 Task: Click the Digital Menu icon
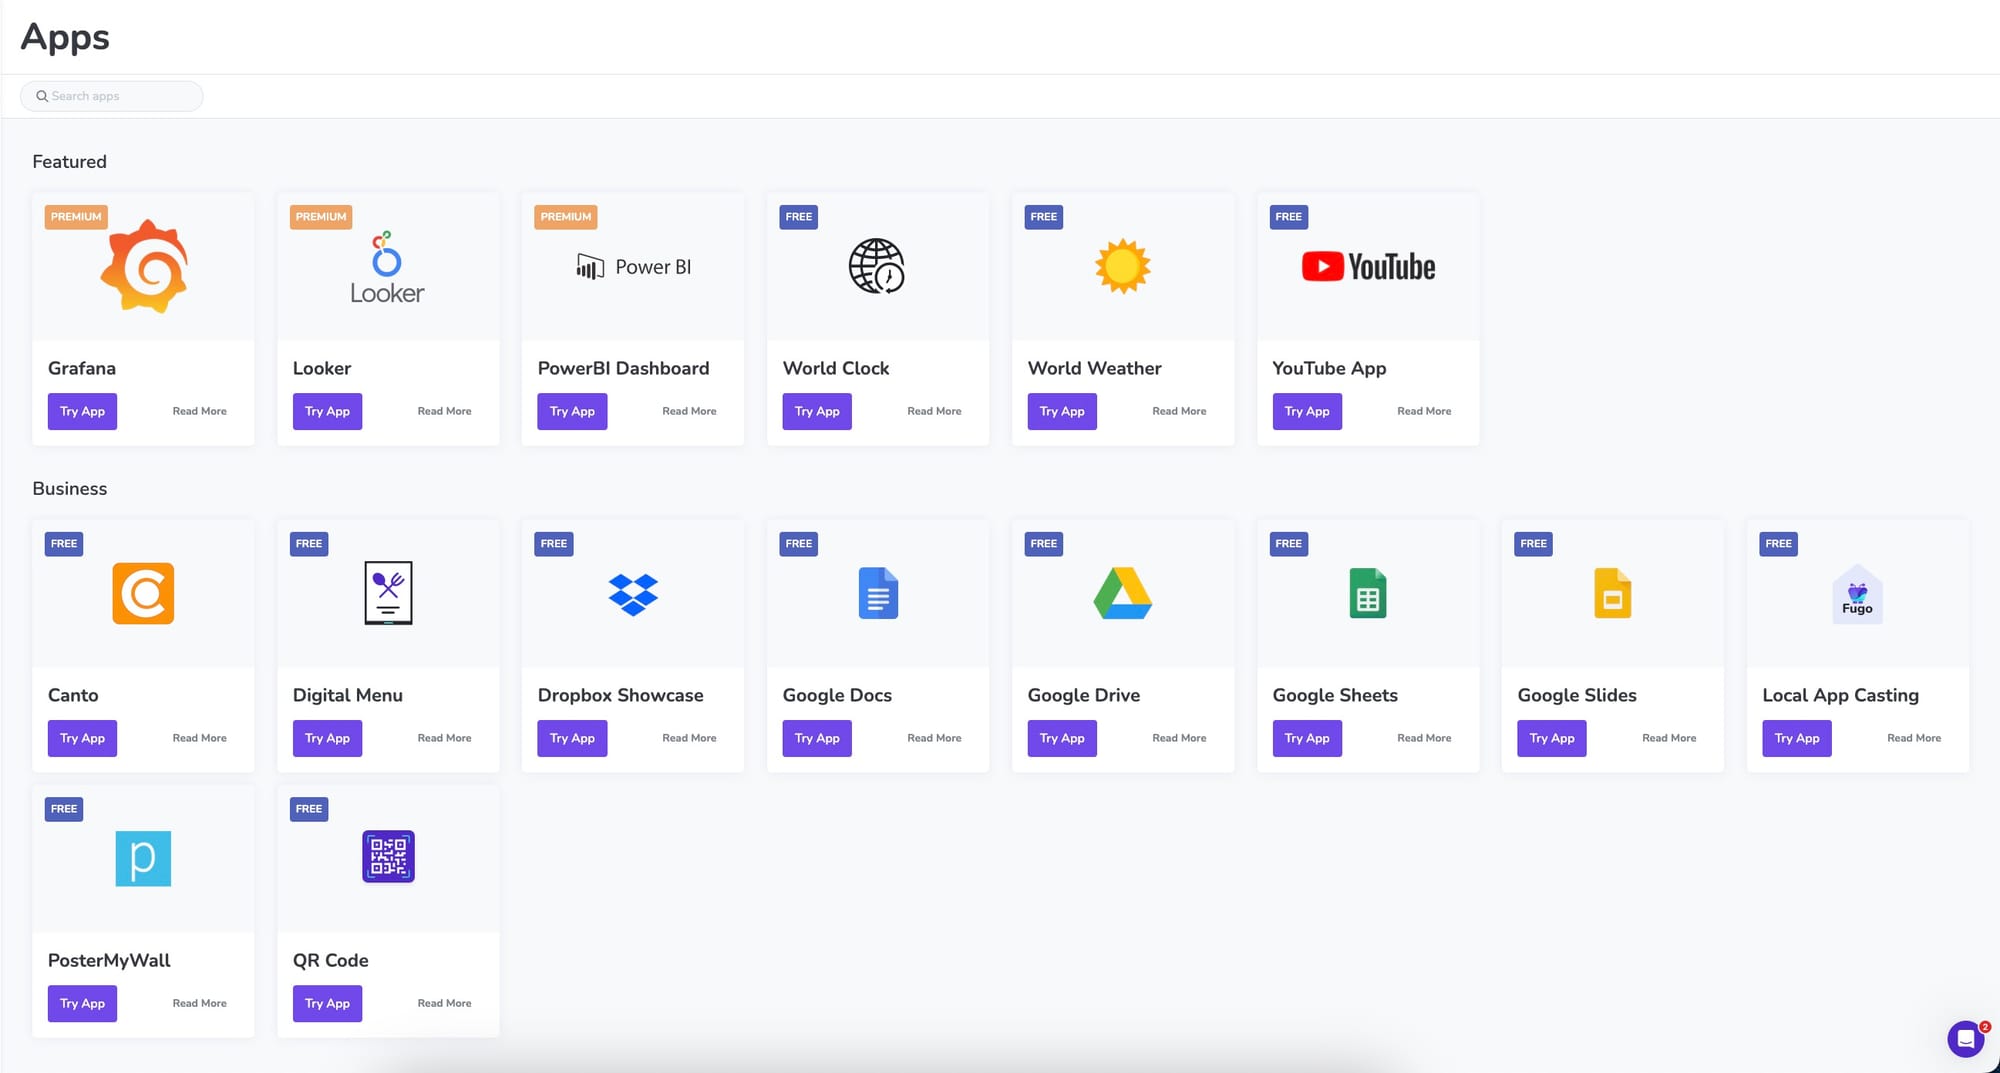click(x=388, y=593)
